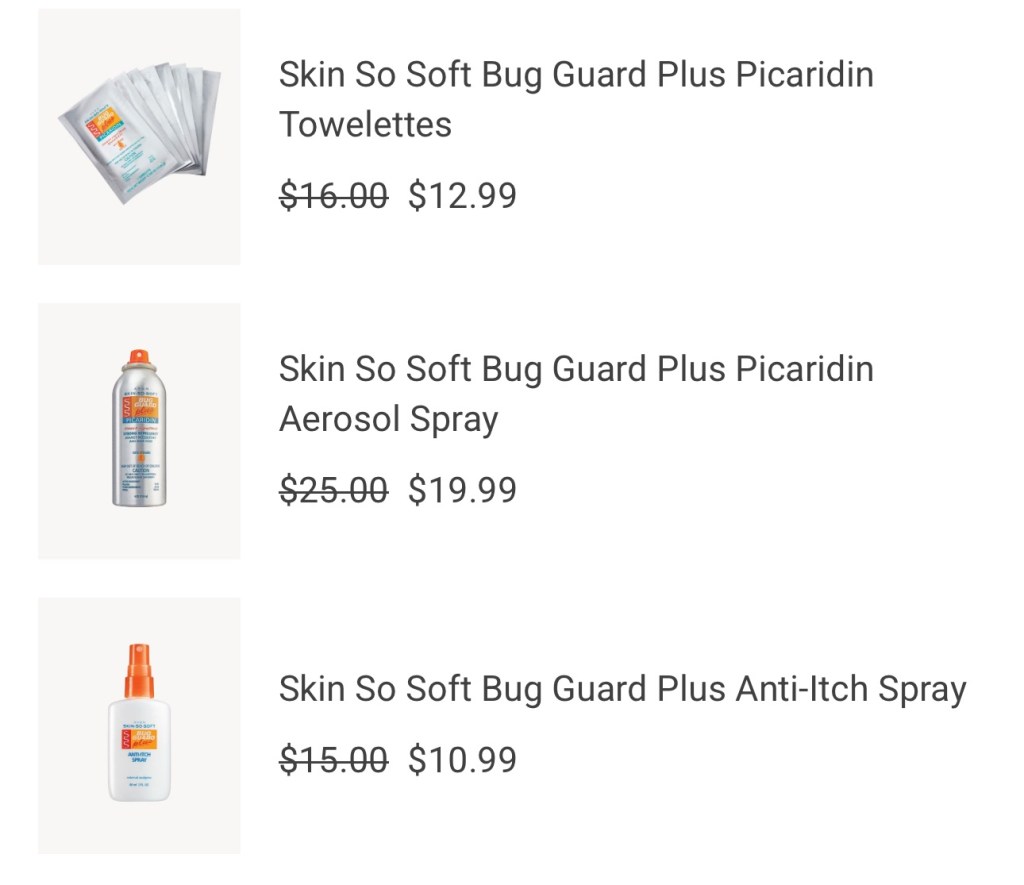Screen dimensions: 1024x885
Task: Click the words "Aerosol Spray" in the second title
Action: [388, 419]
